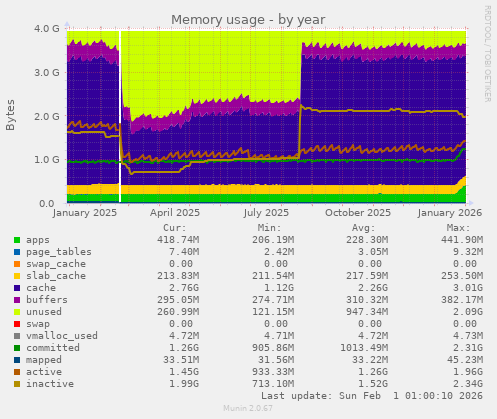Click the page_tables blue legend swatch

(17, 252)
